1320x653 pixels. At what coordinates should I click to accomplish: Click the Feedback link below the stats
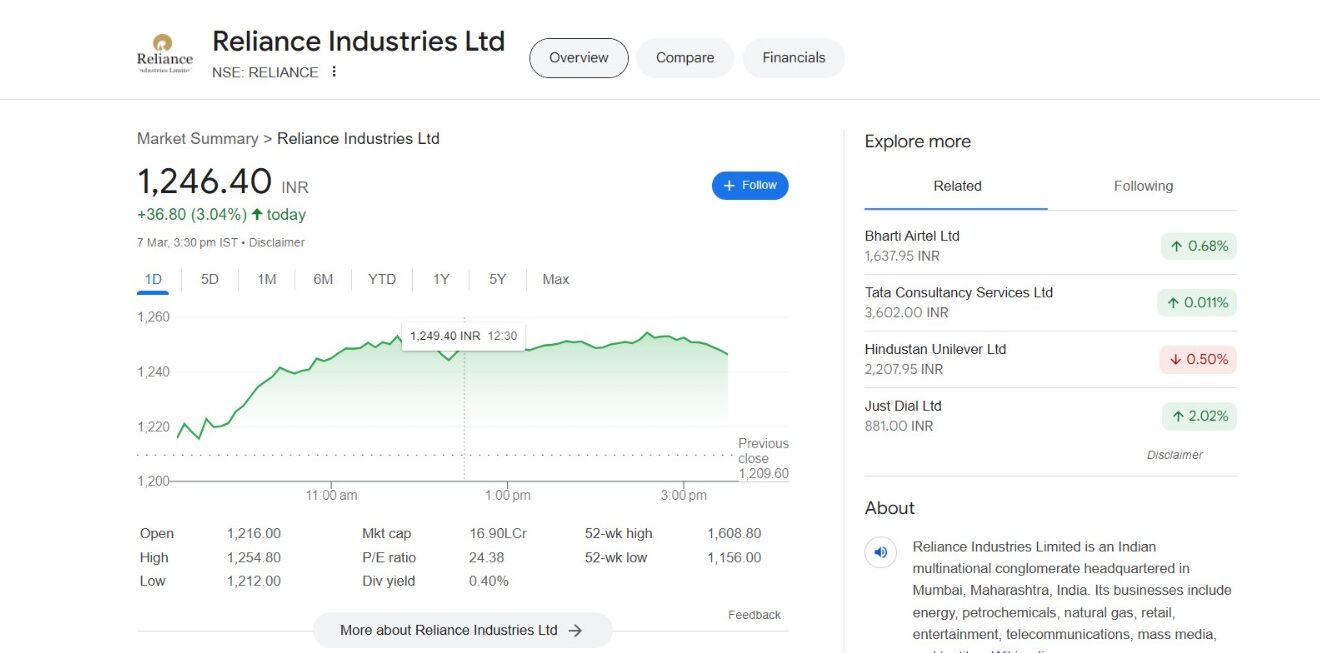pyautogui.click(x=754, y=615)
